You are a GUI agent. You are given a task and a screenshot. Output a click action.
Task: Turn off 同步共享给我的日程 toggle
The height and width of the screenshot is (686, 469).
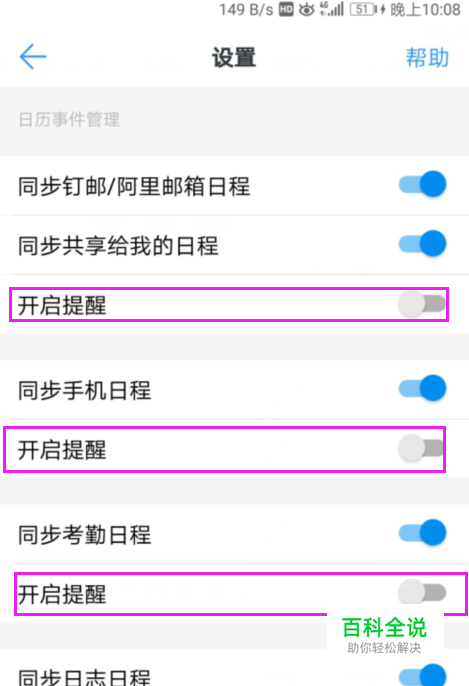[422, 243]
